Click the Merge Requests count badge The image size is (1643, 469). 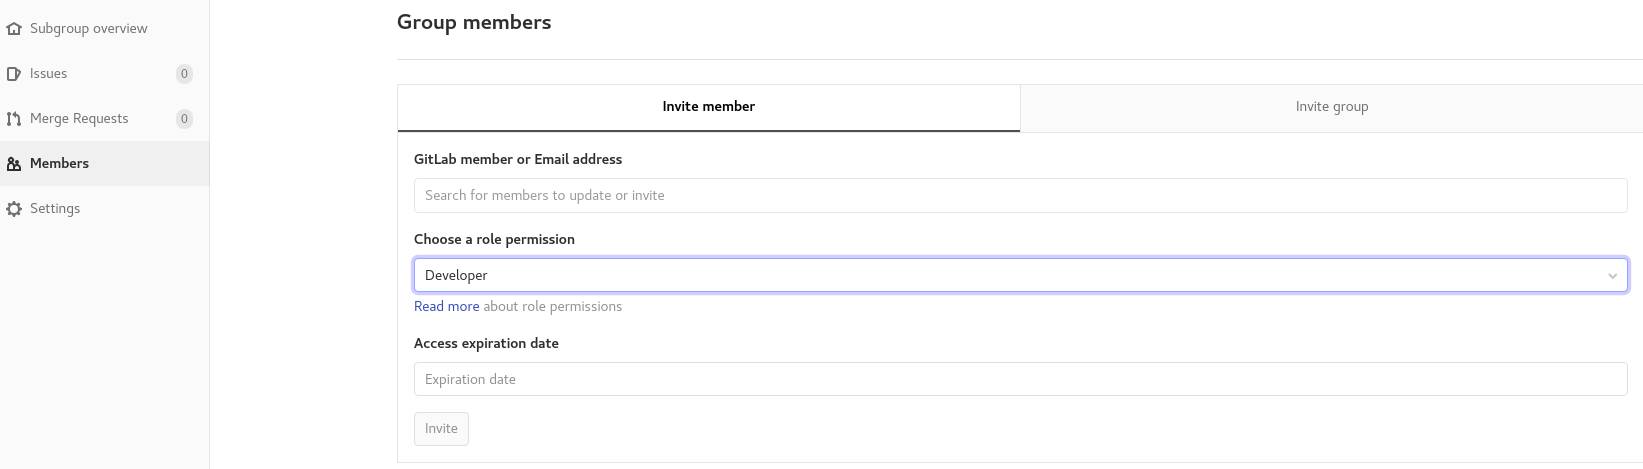pyautogui.click(x=184, y=119)
